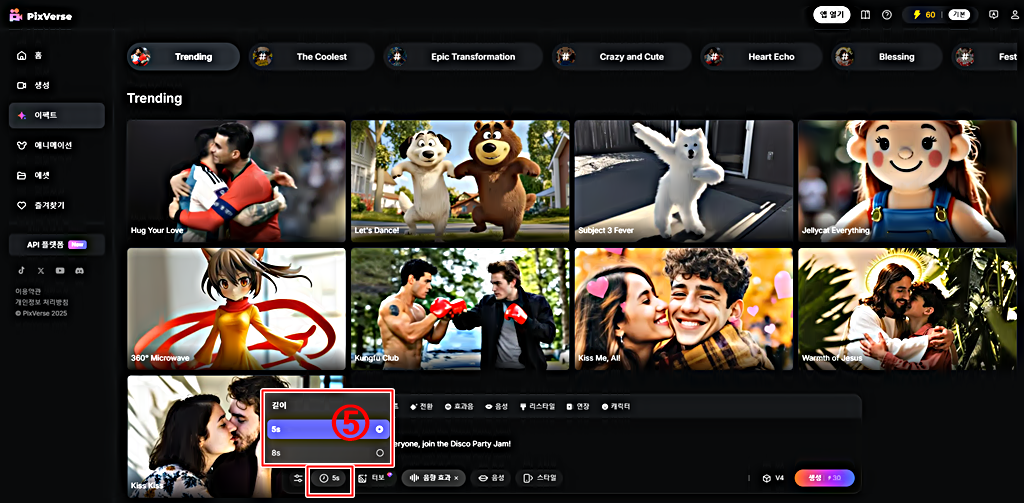Switch to the 연장 tab above the prompt

(x=579, y=406)
